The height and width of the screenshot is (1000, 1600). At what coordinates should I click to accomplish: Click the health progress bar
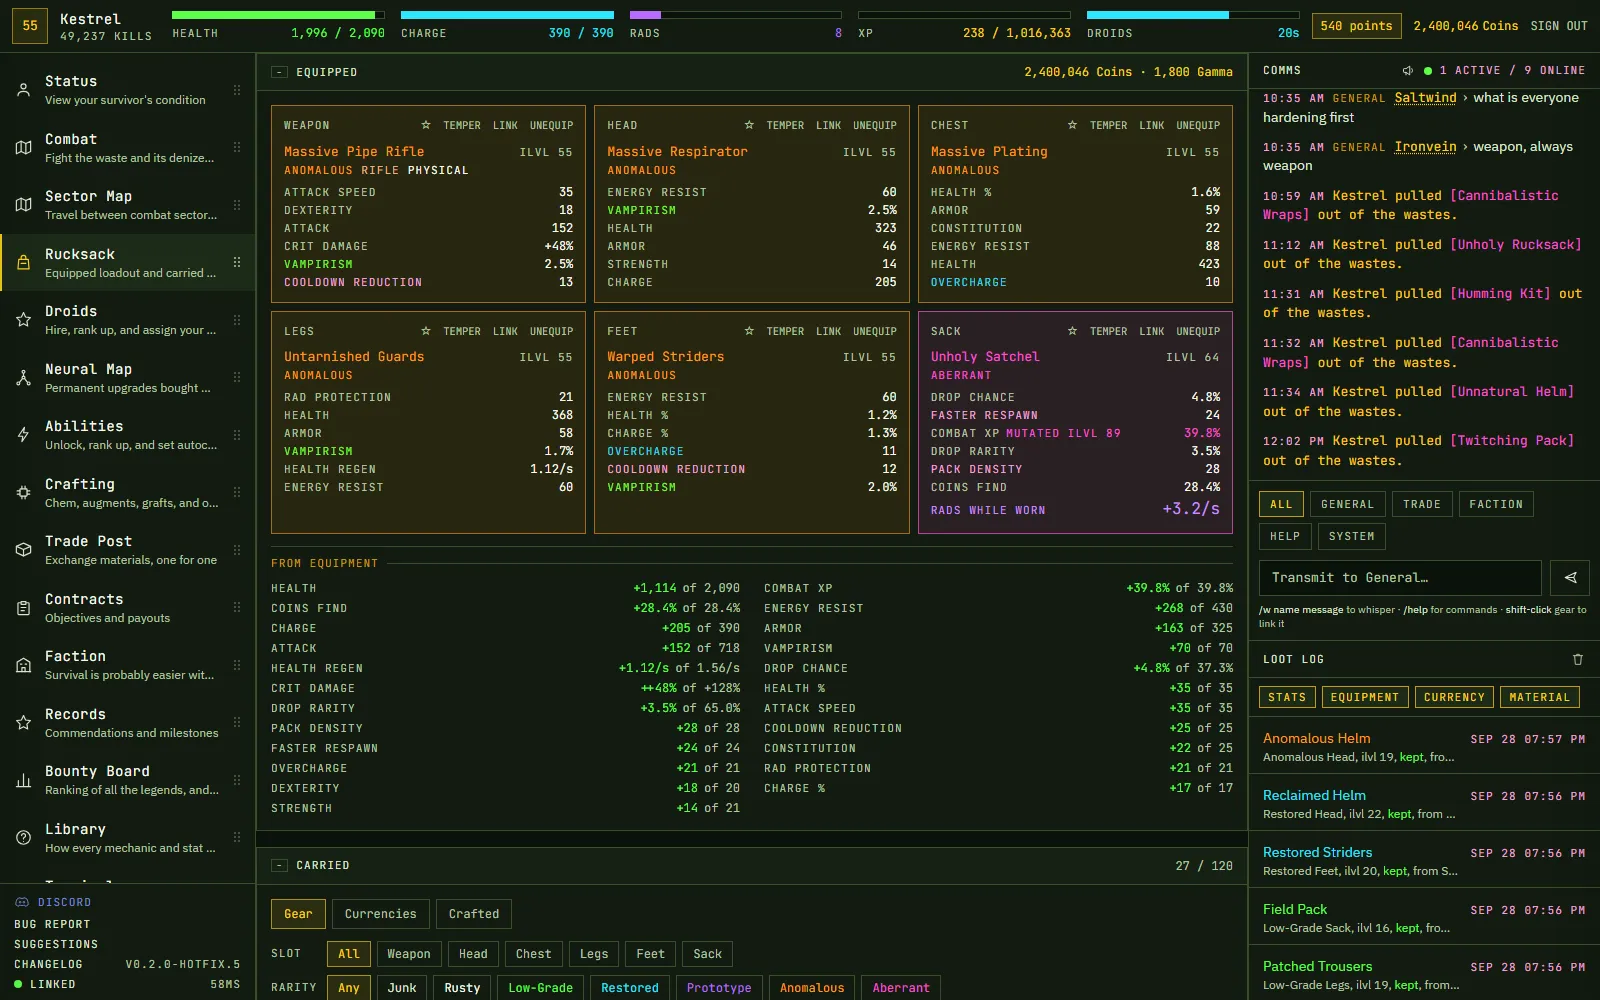278,15
